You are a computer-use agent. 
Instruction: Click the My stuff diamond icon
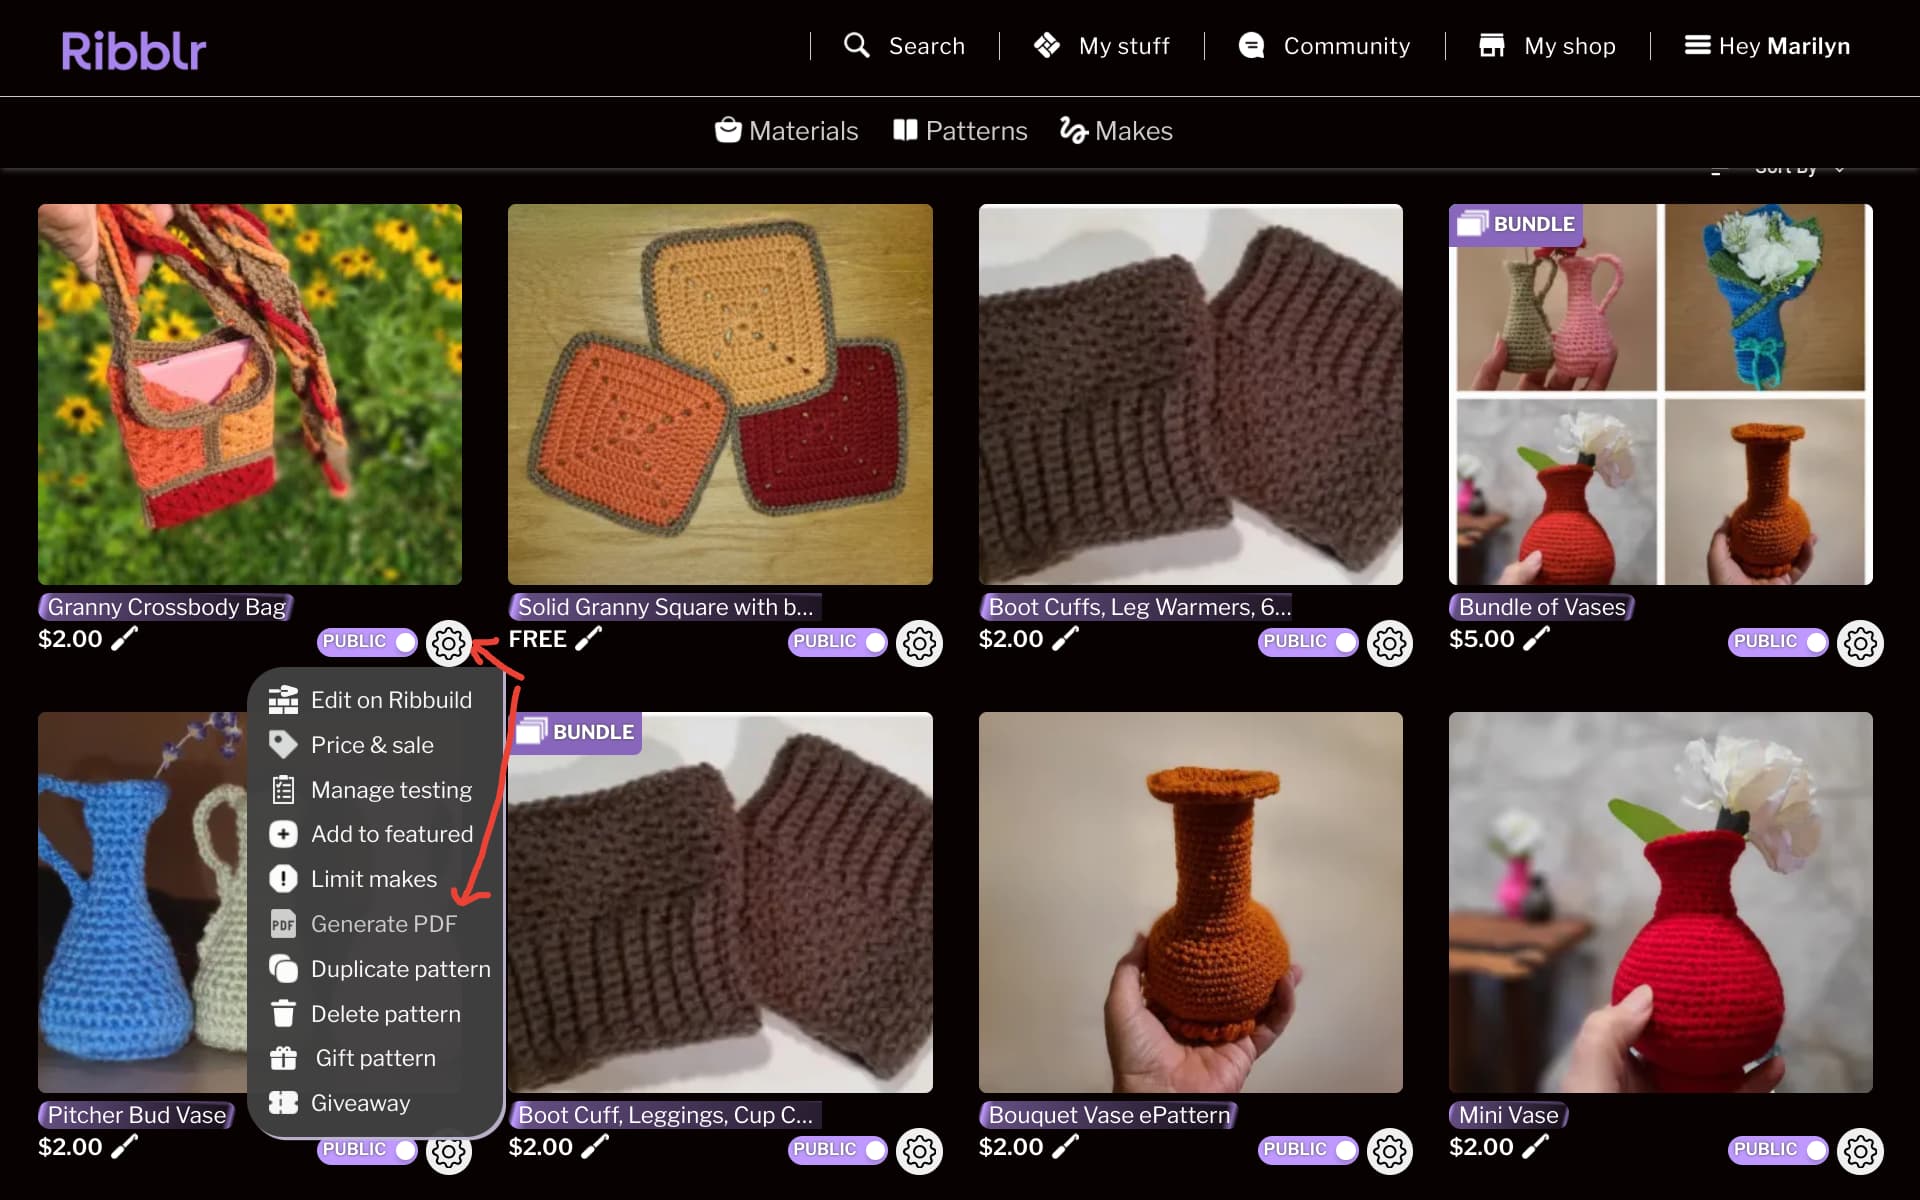coord(1046,45)
